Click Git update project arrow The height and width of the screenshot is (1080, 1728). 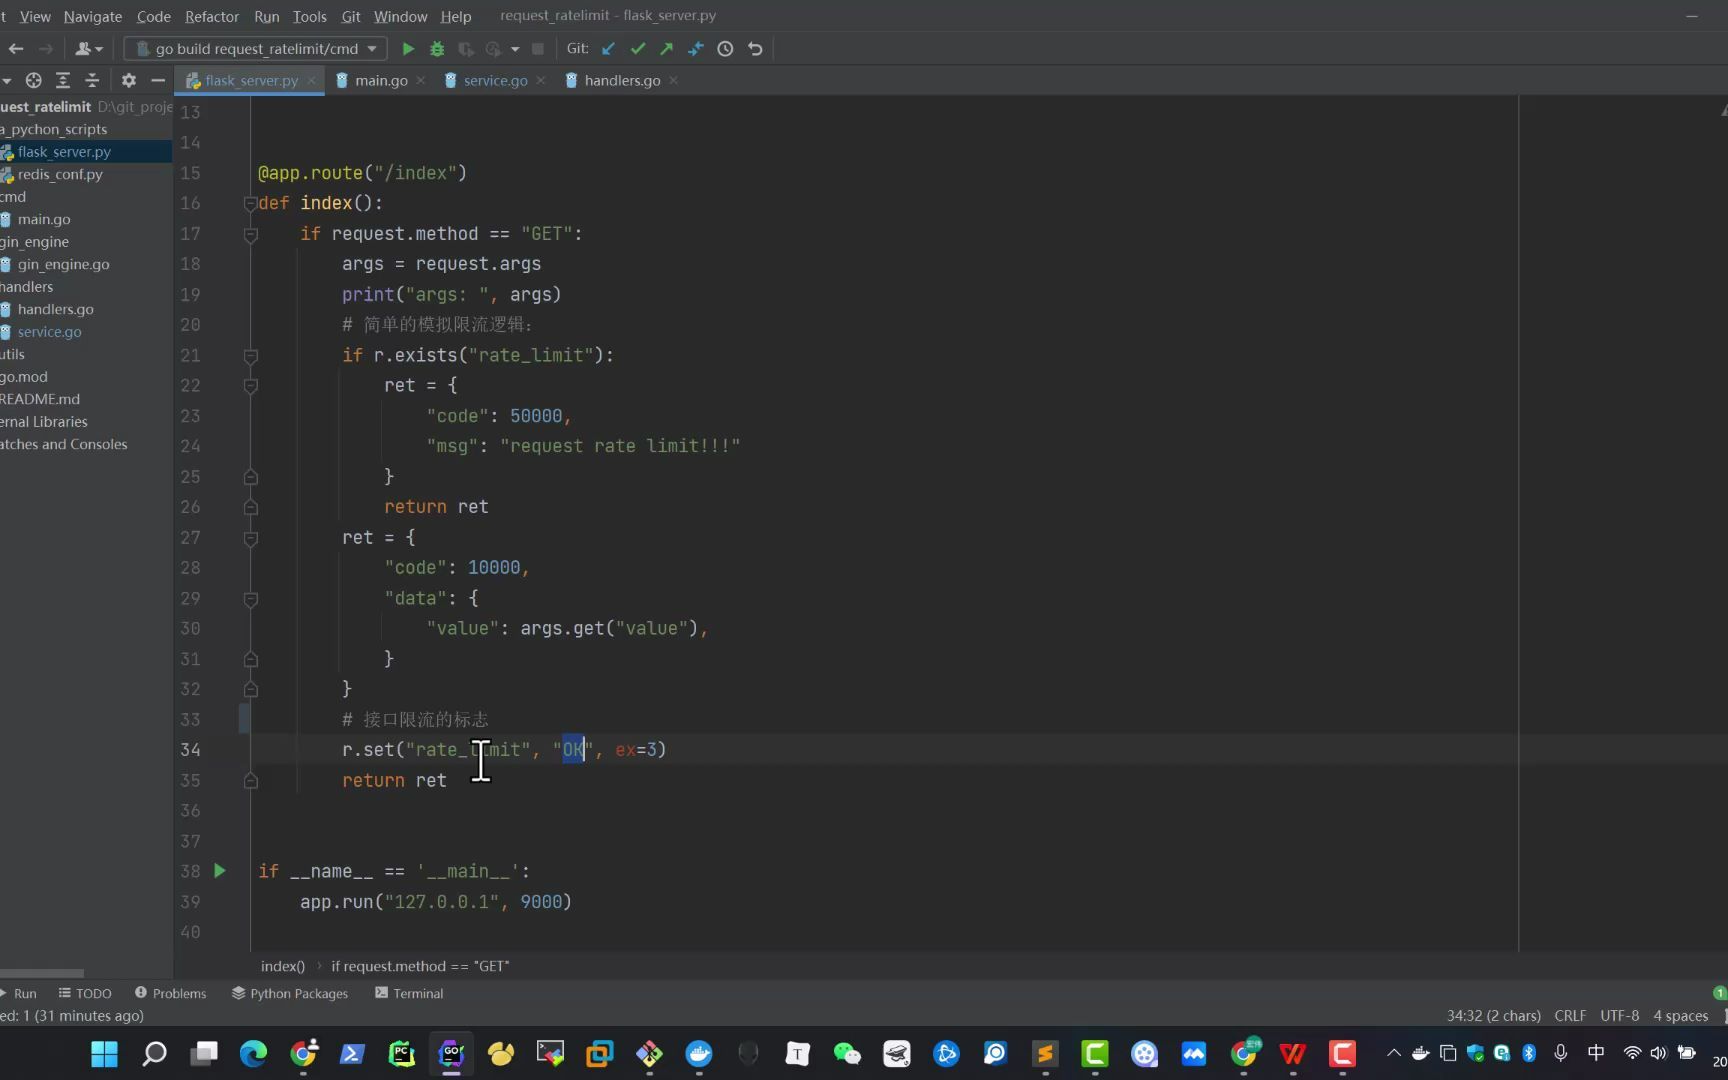click(608, 48)
